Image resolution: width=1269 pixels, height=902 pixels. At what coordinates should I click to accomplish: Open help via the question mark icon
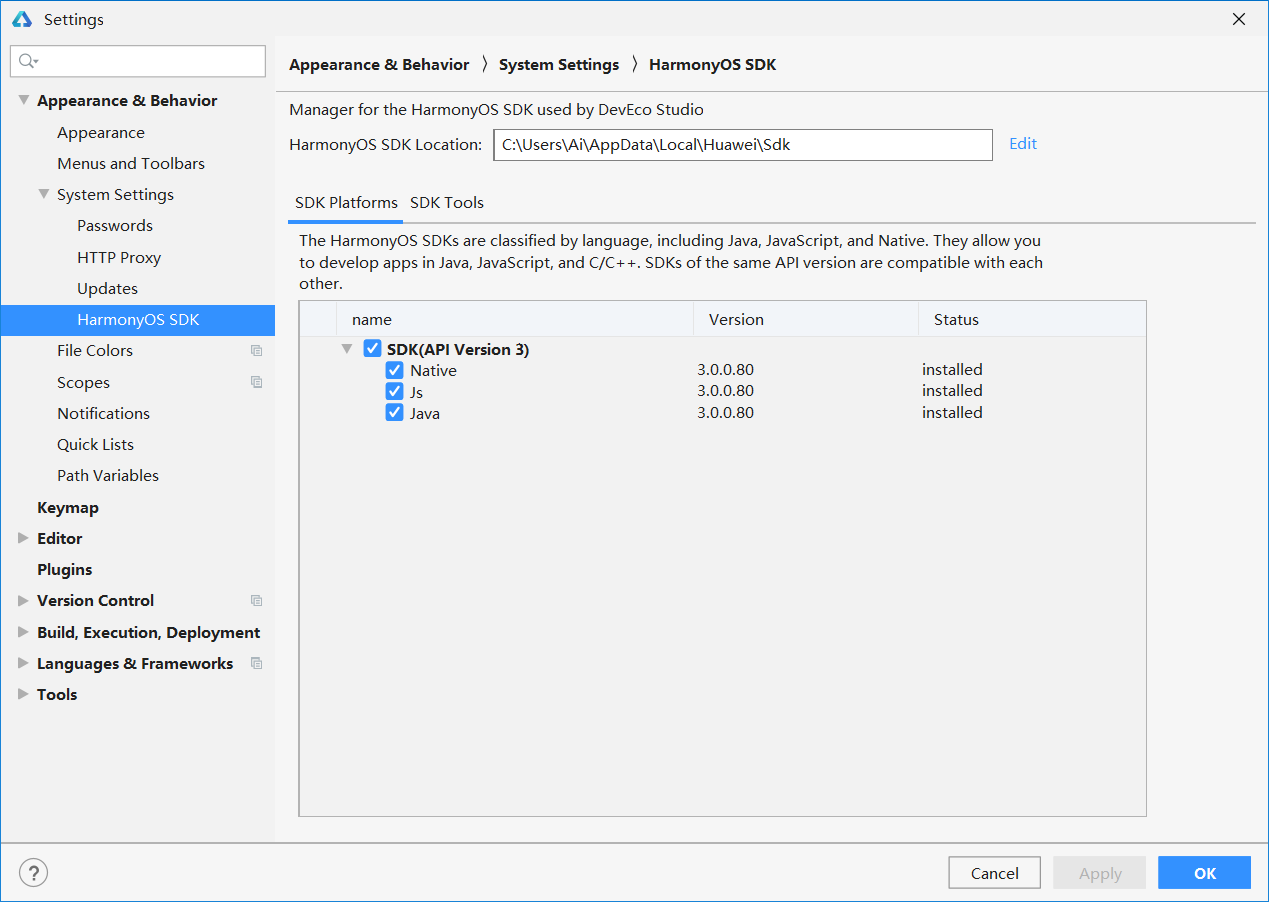point(33,872)
